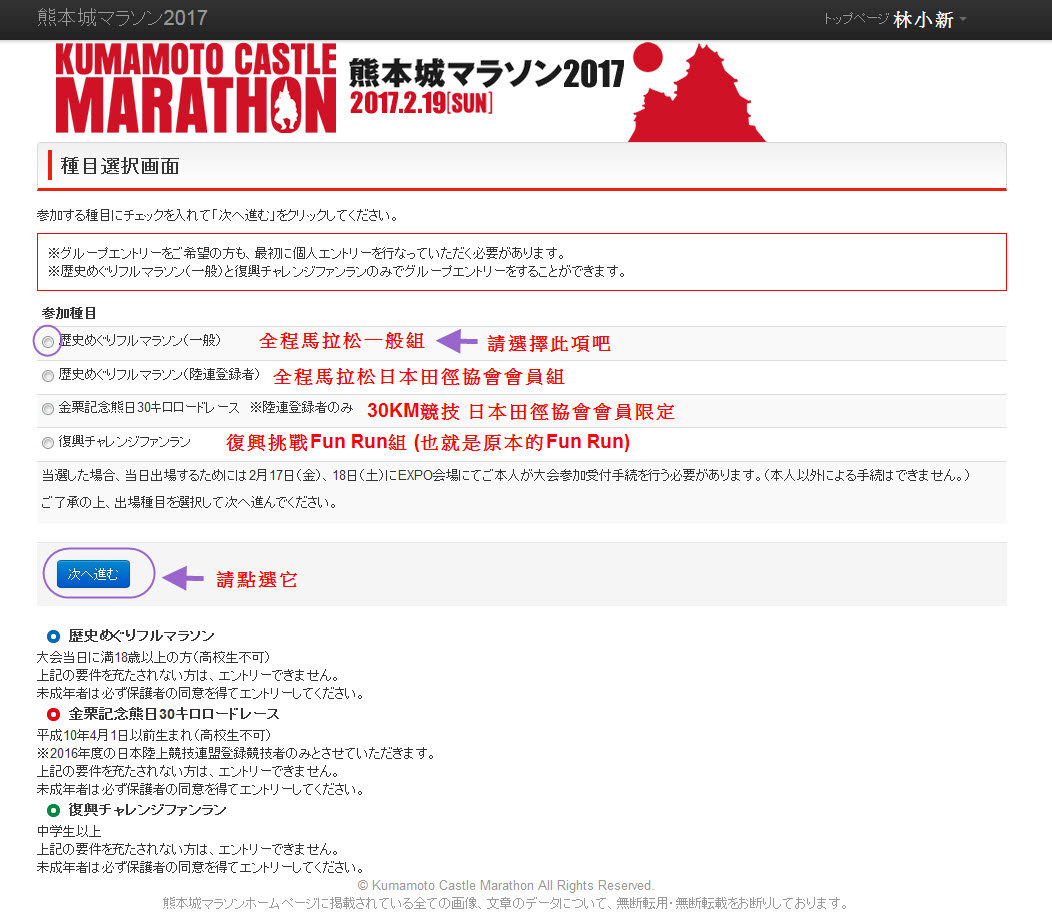Viewport: 1052px width, 923px height.
Task: Select 歴史めぐりフルマラソン(陸連登録者) radio button
Action: pyautogui.click(x=48, y=376)
